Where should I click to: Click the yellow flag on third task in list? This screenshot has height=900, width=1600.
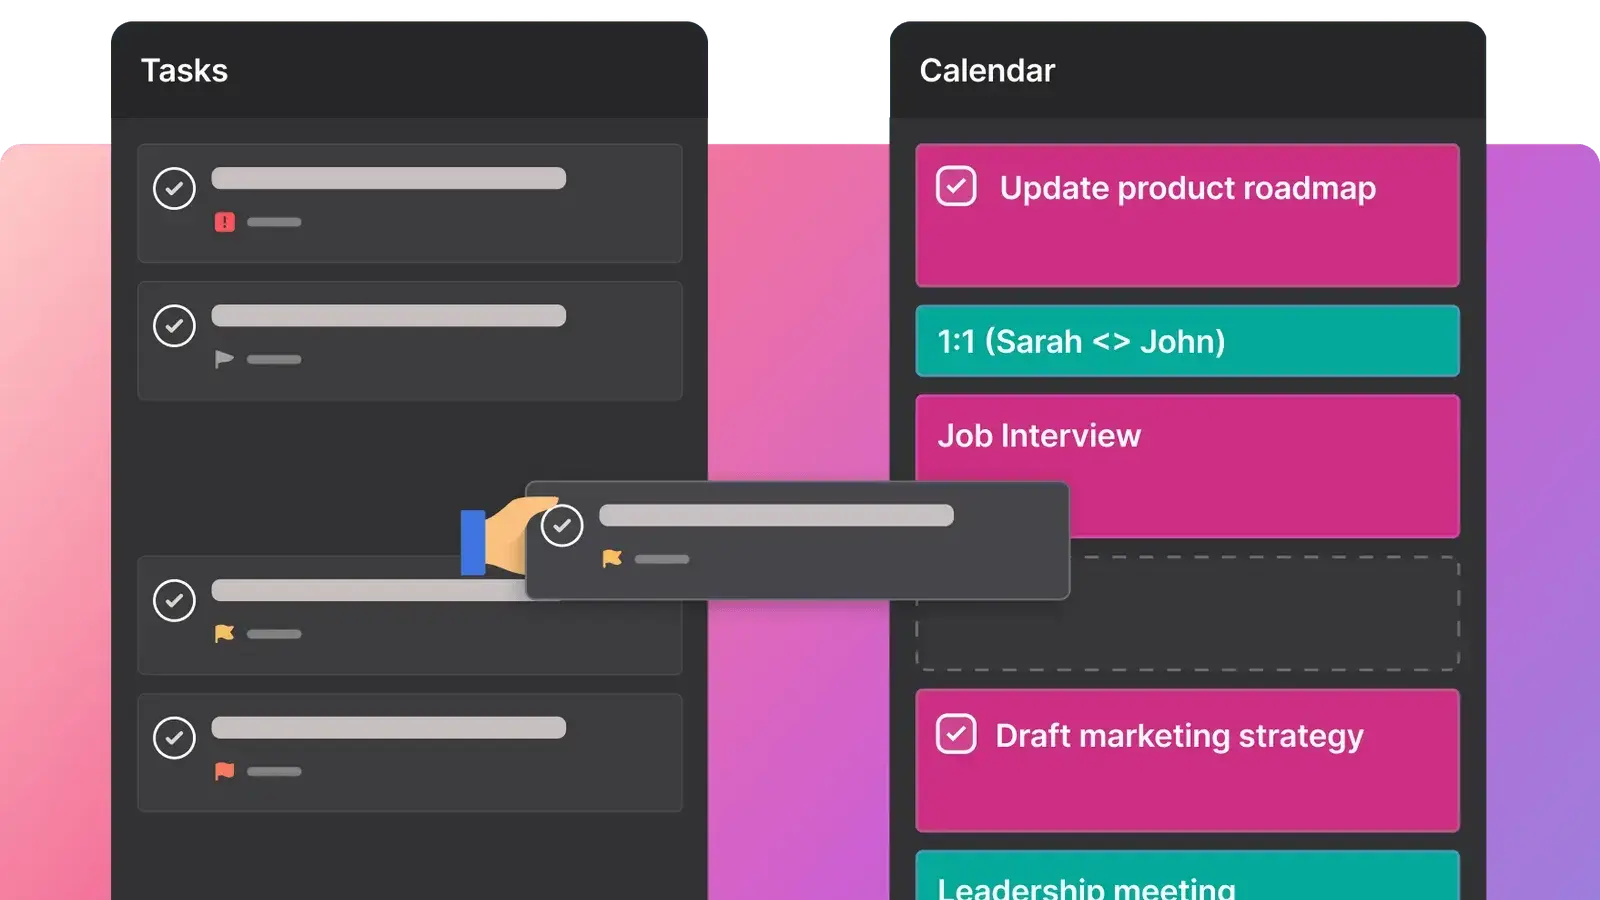tap(224, 634)
